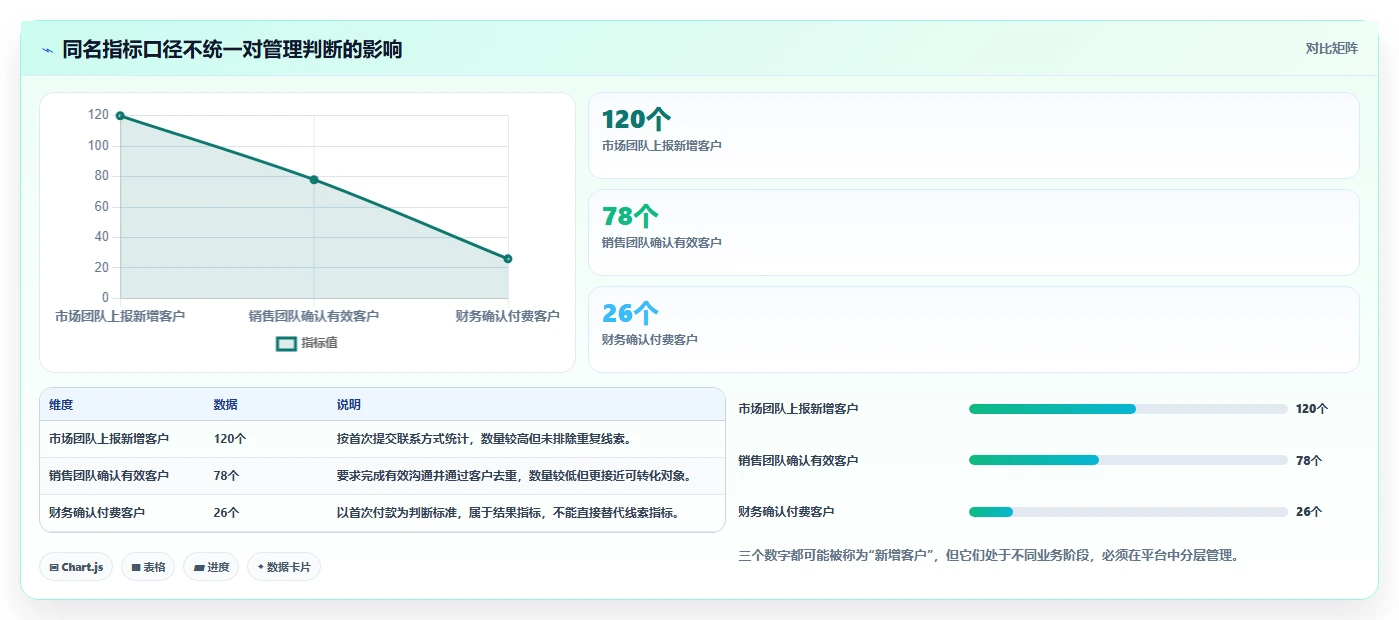Toggle the 指标值 legend swatch
The height and width of the screenshot is (620, 1399).
pos(286,343)
